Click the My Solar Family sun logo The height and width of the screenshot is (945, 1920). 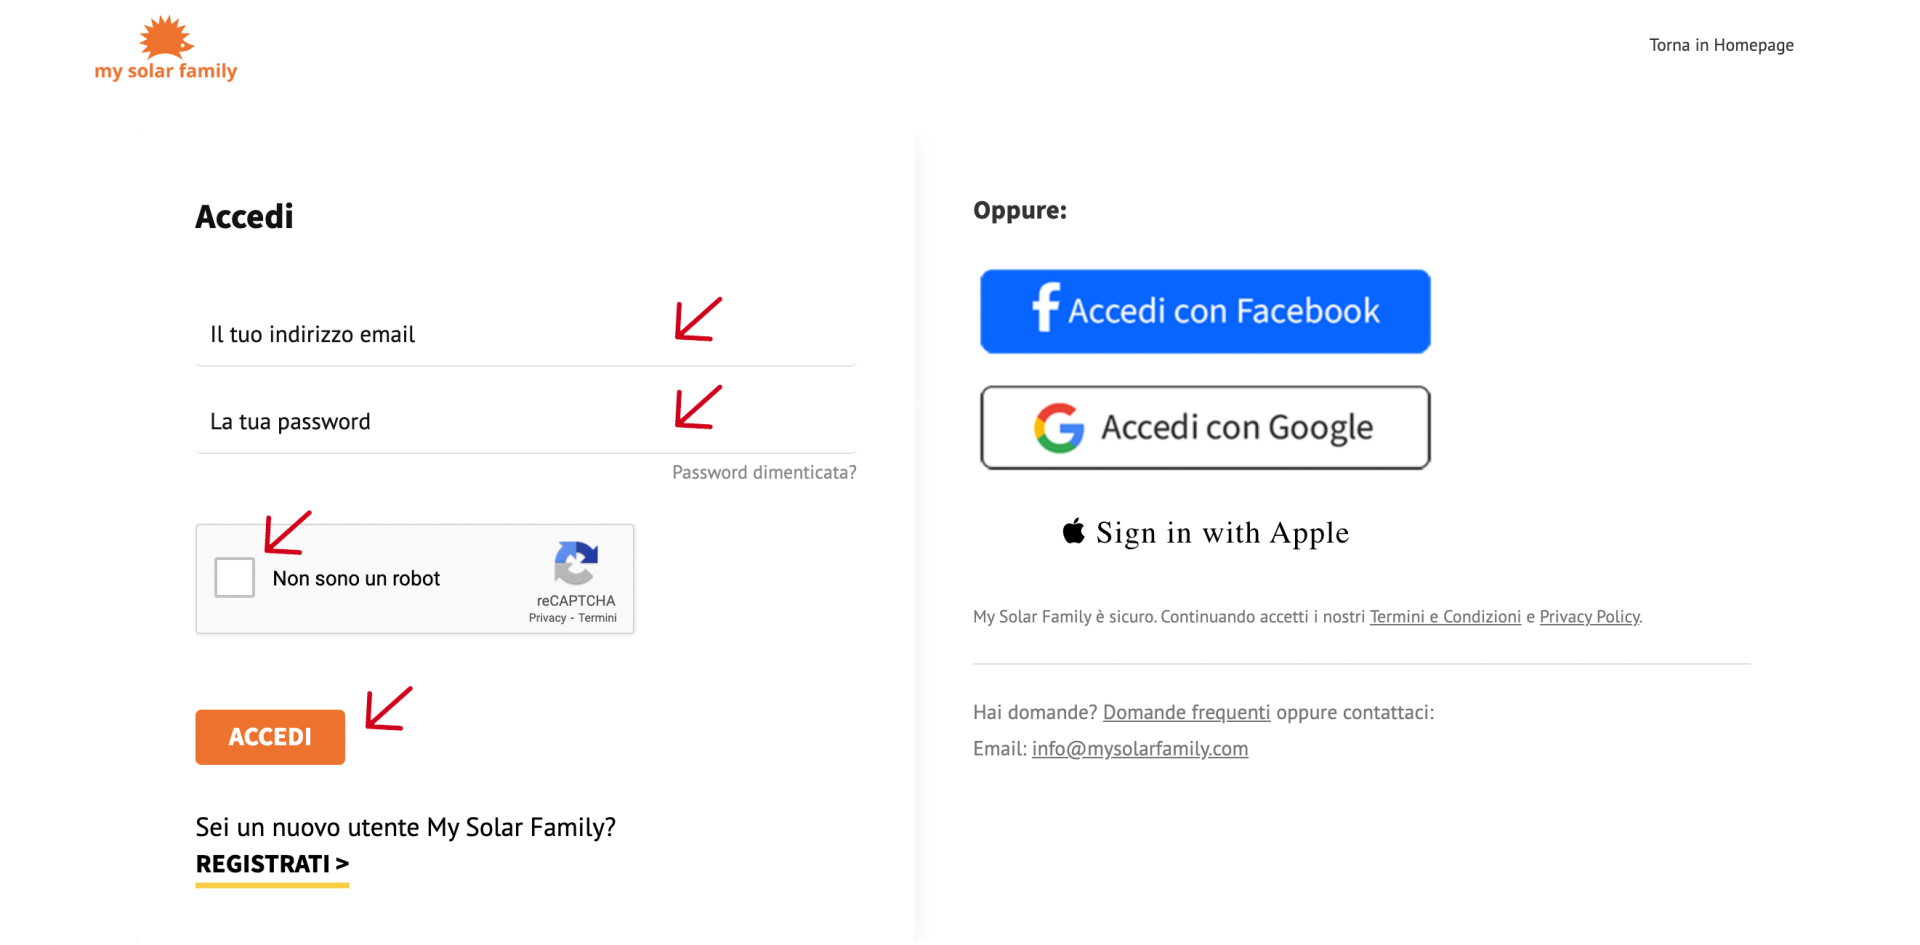[x=166, y=48]
